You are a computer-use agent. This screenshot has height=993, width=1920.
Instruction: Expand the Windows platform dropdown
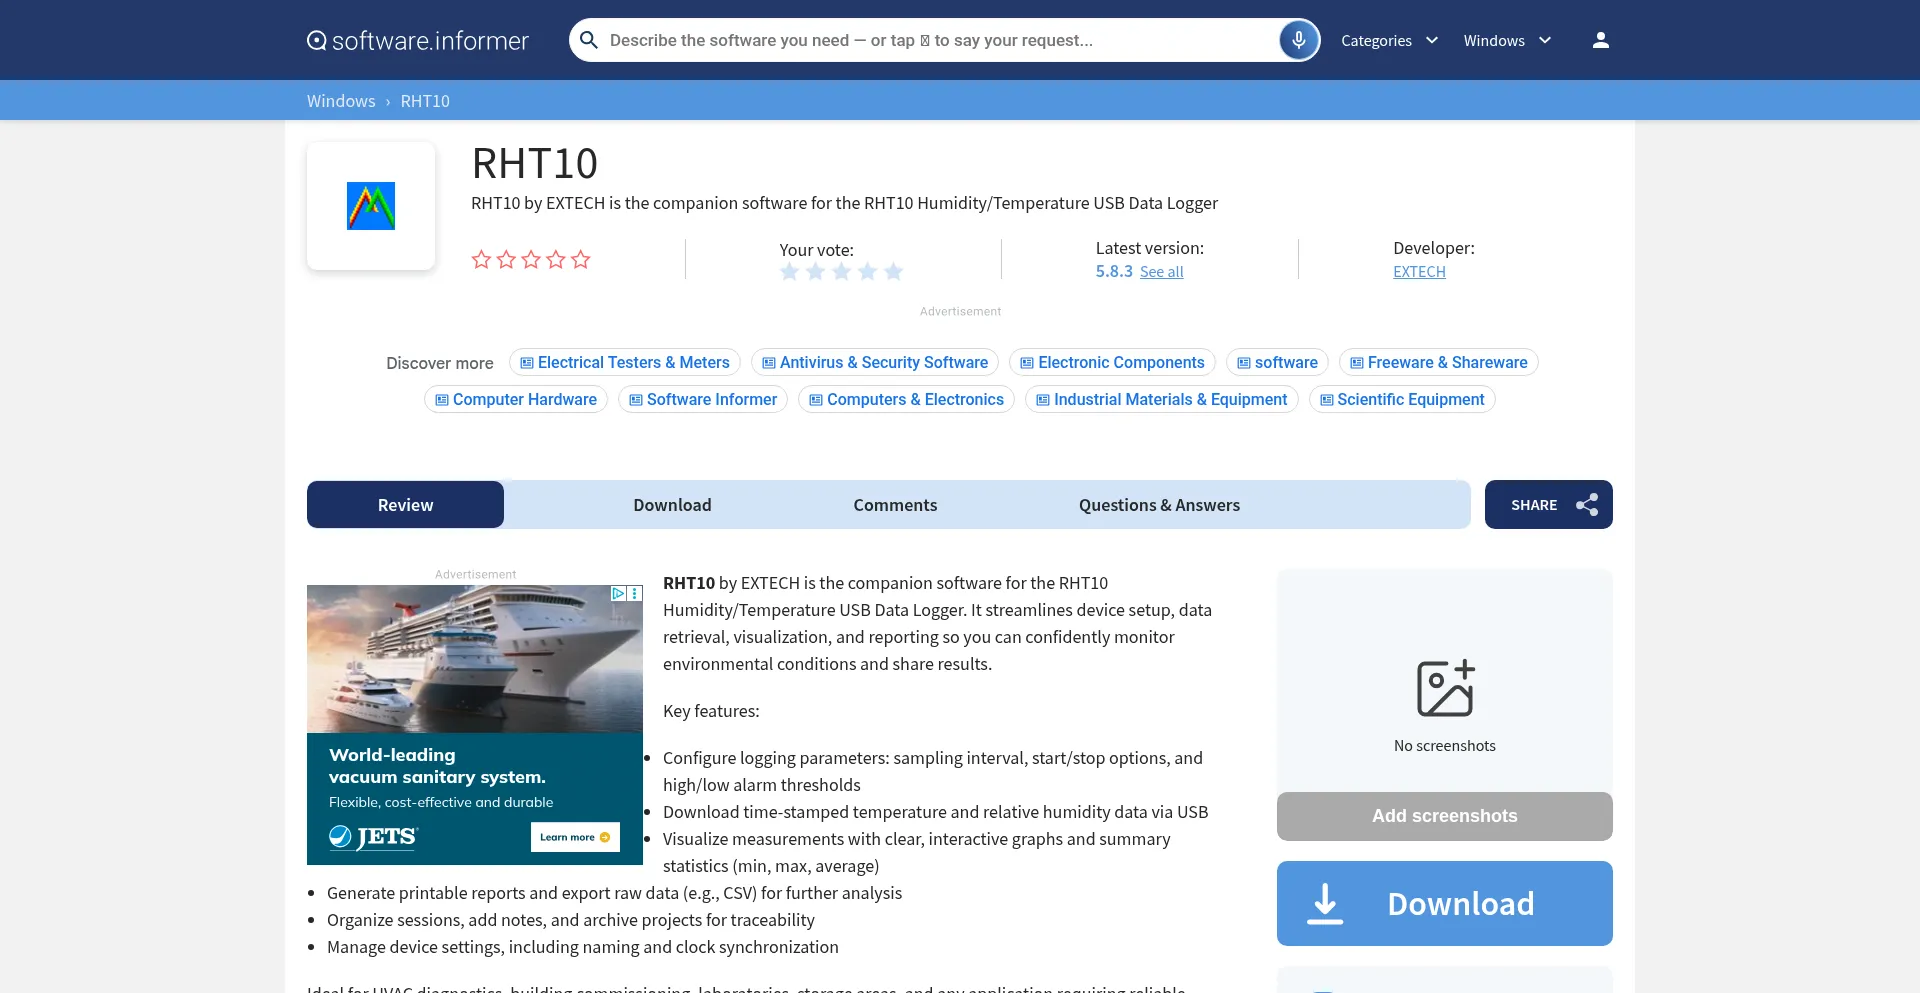(x=1507, y=40)
